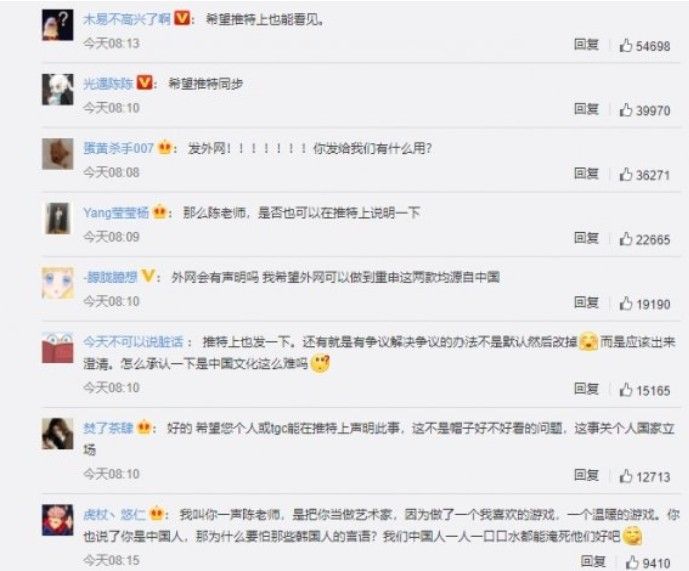Tap the thumbs-up icon beside 9410
This screenshot has width=689, height=571.
point(632,562)
